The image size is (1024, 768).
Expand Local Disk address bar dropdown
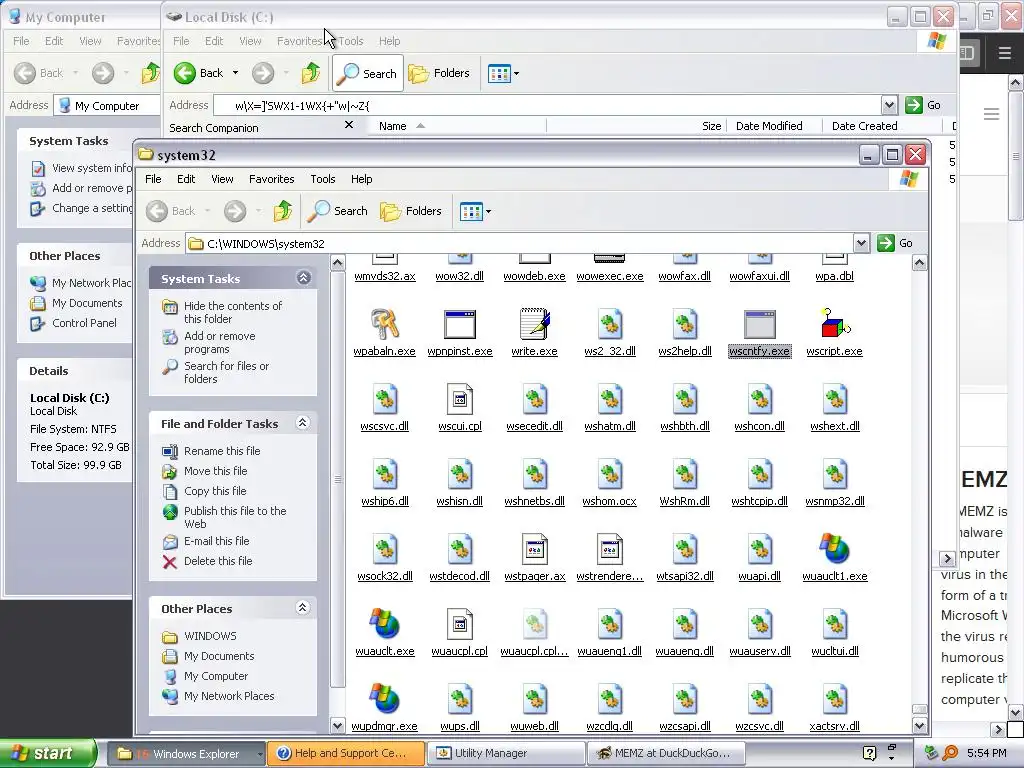coord(889,105)
